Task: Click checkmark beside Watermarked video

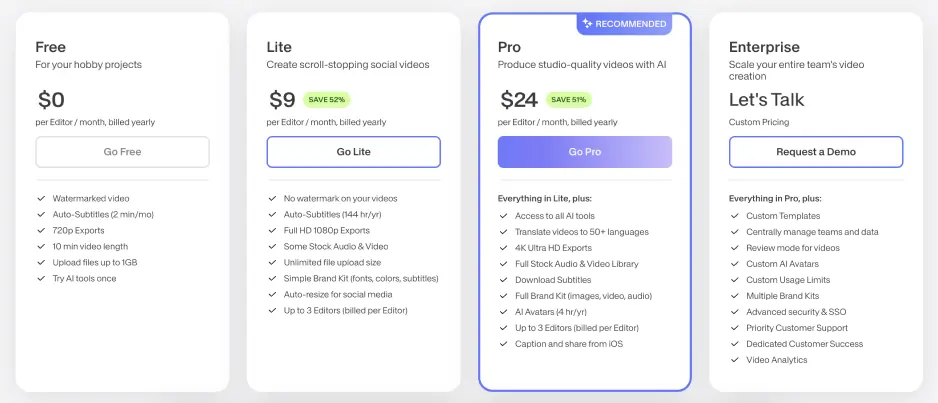Action: (x=41, y=199)
